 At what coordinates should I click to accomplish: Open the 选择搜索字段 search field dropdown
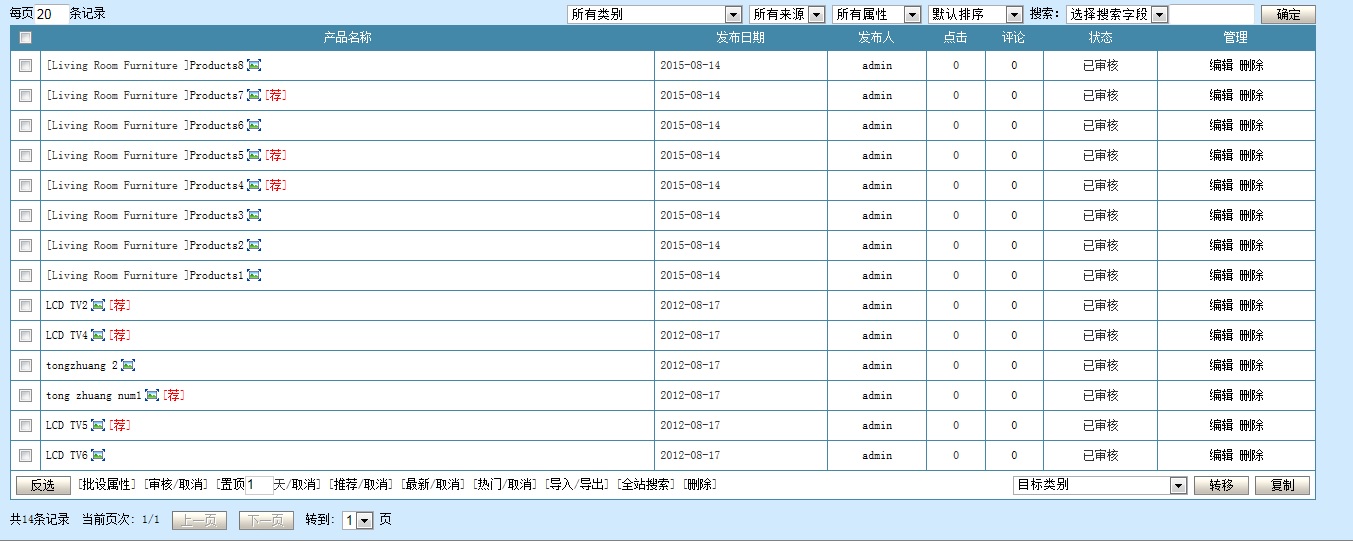click(x=1117, y=15)
